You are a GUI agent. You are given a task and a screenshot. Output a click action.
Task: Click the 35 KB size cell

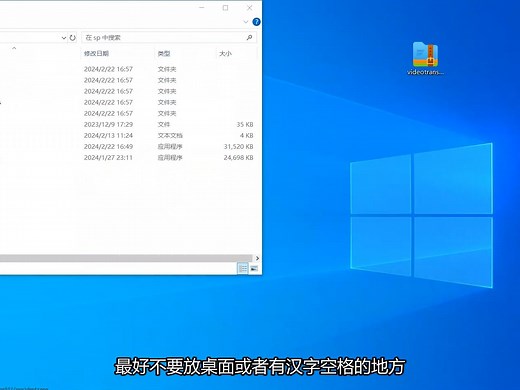click(245, 124)
